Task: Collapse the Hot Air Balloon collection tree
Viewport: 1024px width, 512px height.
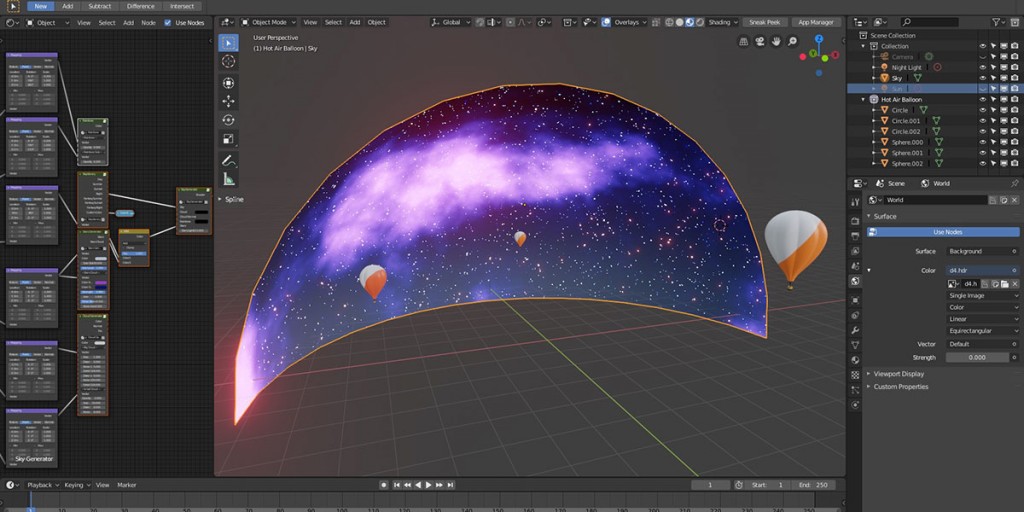Action: tap(864, 100)
